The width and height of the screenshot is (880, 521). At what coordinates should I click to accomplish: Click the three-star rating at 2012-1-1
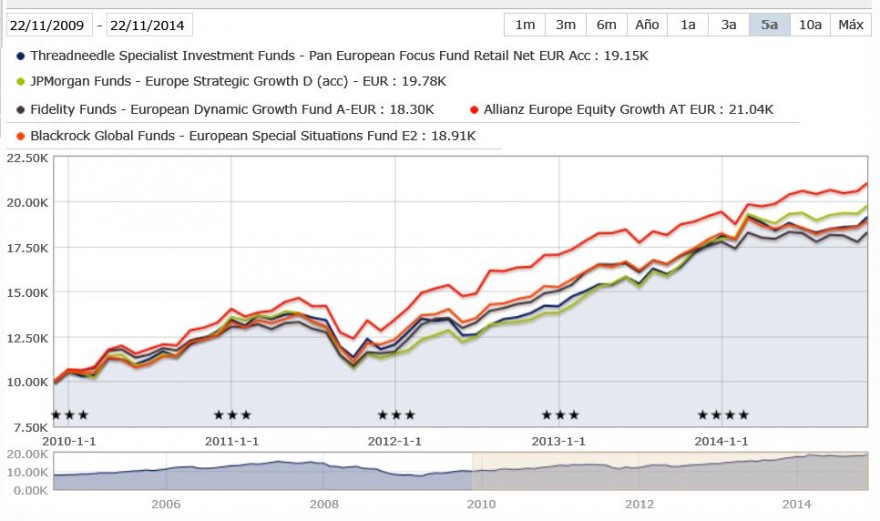pyautogui.click(x=396, y=415)
